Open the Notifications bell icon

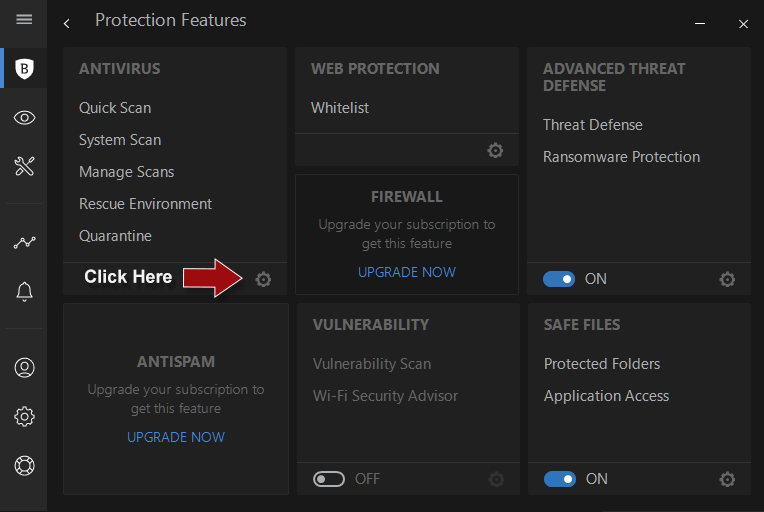25,291
